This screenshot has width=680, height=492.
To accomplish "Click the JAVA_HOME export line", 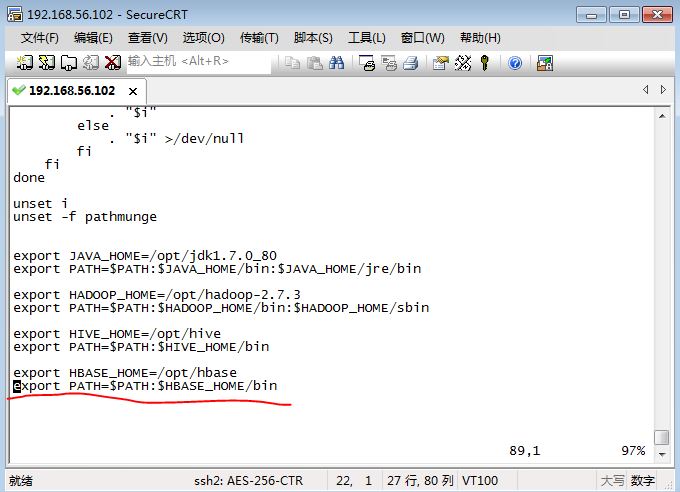I will point(145,256).
